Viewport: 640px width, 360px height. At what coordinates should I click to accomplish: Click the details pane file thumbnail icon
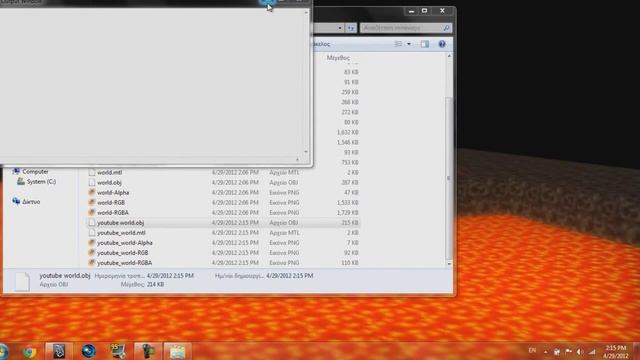[22, 281]
